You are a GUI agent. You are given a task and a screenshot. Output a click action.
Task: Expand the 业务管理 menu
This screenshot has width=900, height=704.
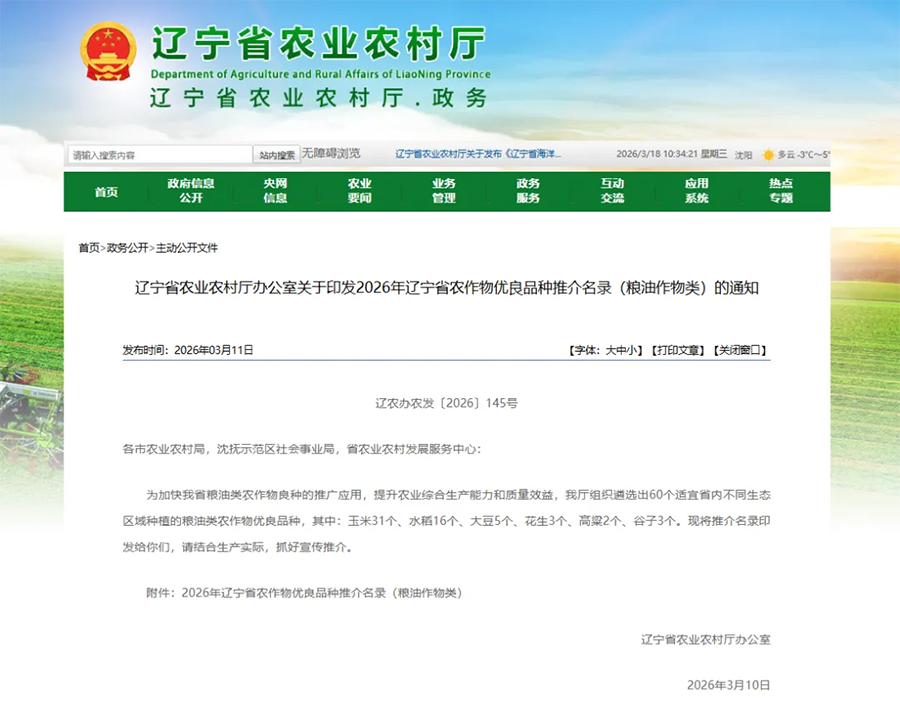pos(443,191)
